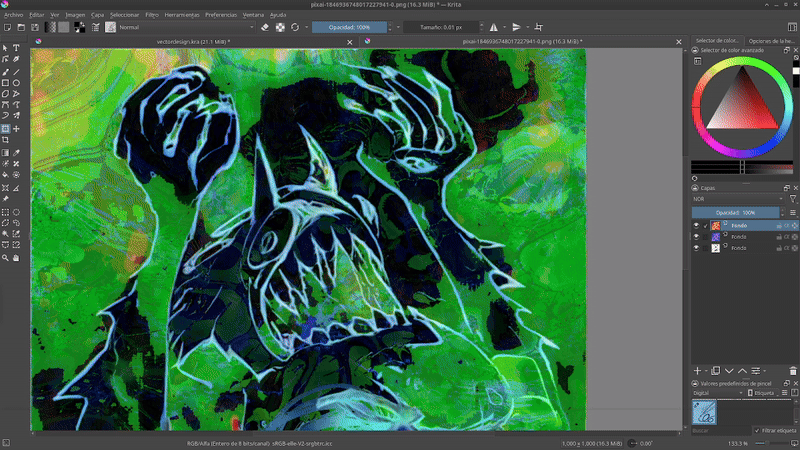Click the Buscar preset search field
The width and height of the screenshot is (800, 450).
(721, 431)
